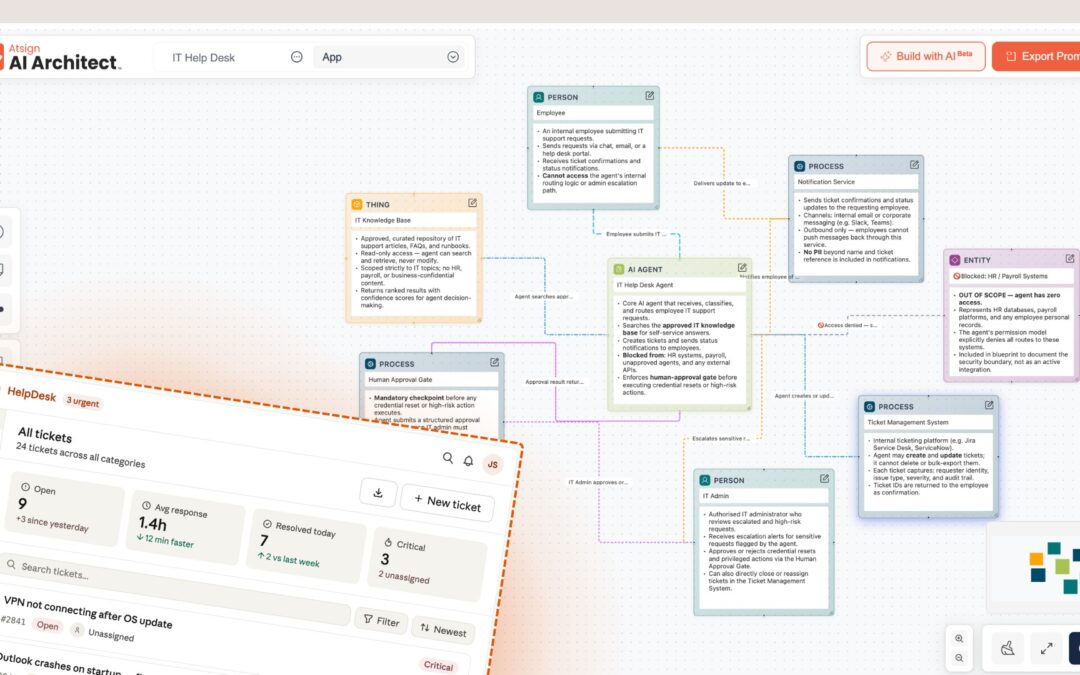
Task: Click Build with AI Beta button
Action: [926, 56]
